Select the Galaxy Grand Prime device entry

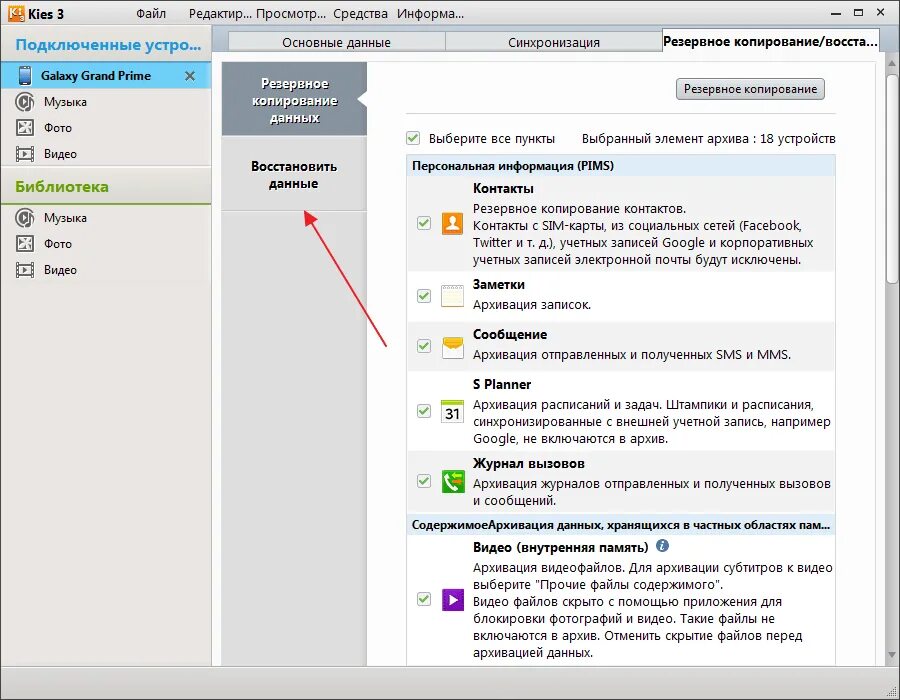pos(106,76)
